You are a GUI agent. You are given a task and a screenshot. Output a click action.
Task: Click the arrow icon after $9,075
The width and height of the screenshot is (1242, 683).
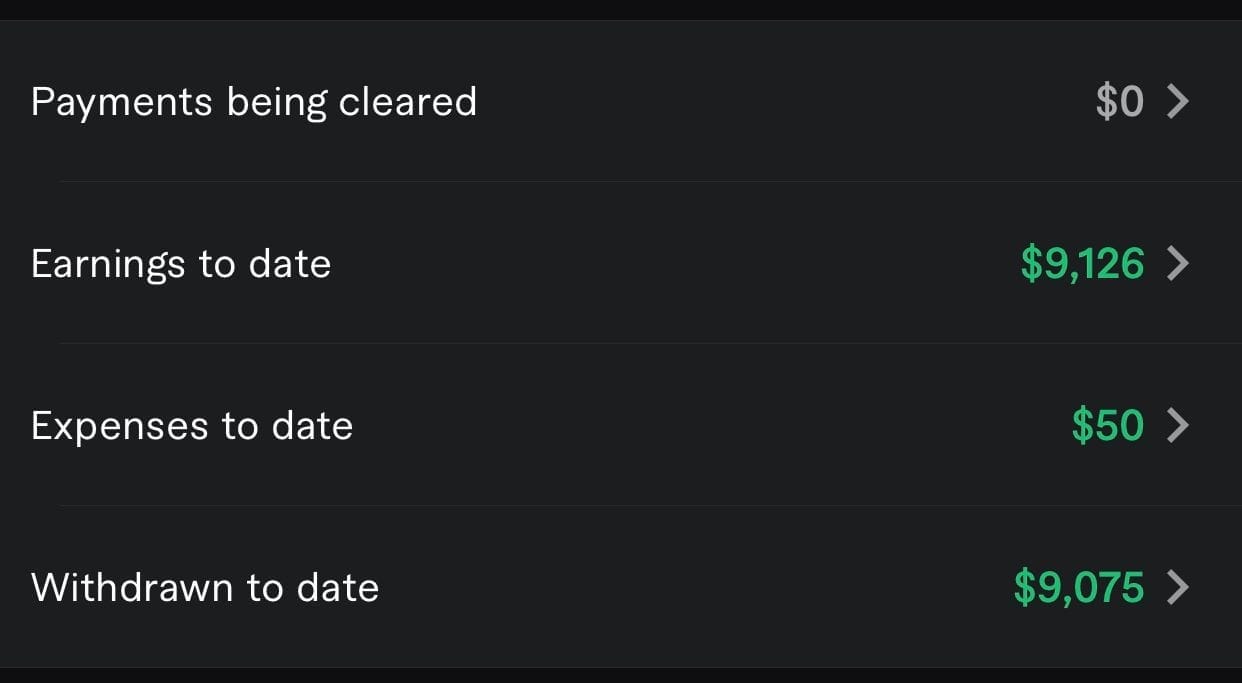1178,587
